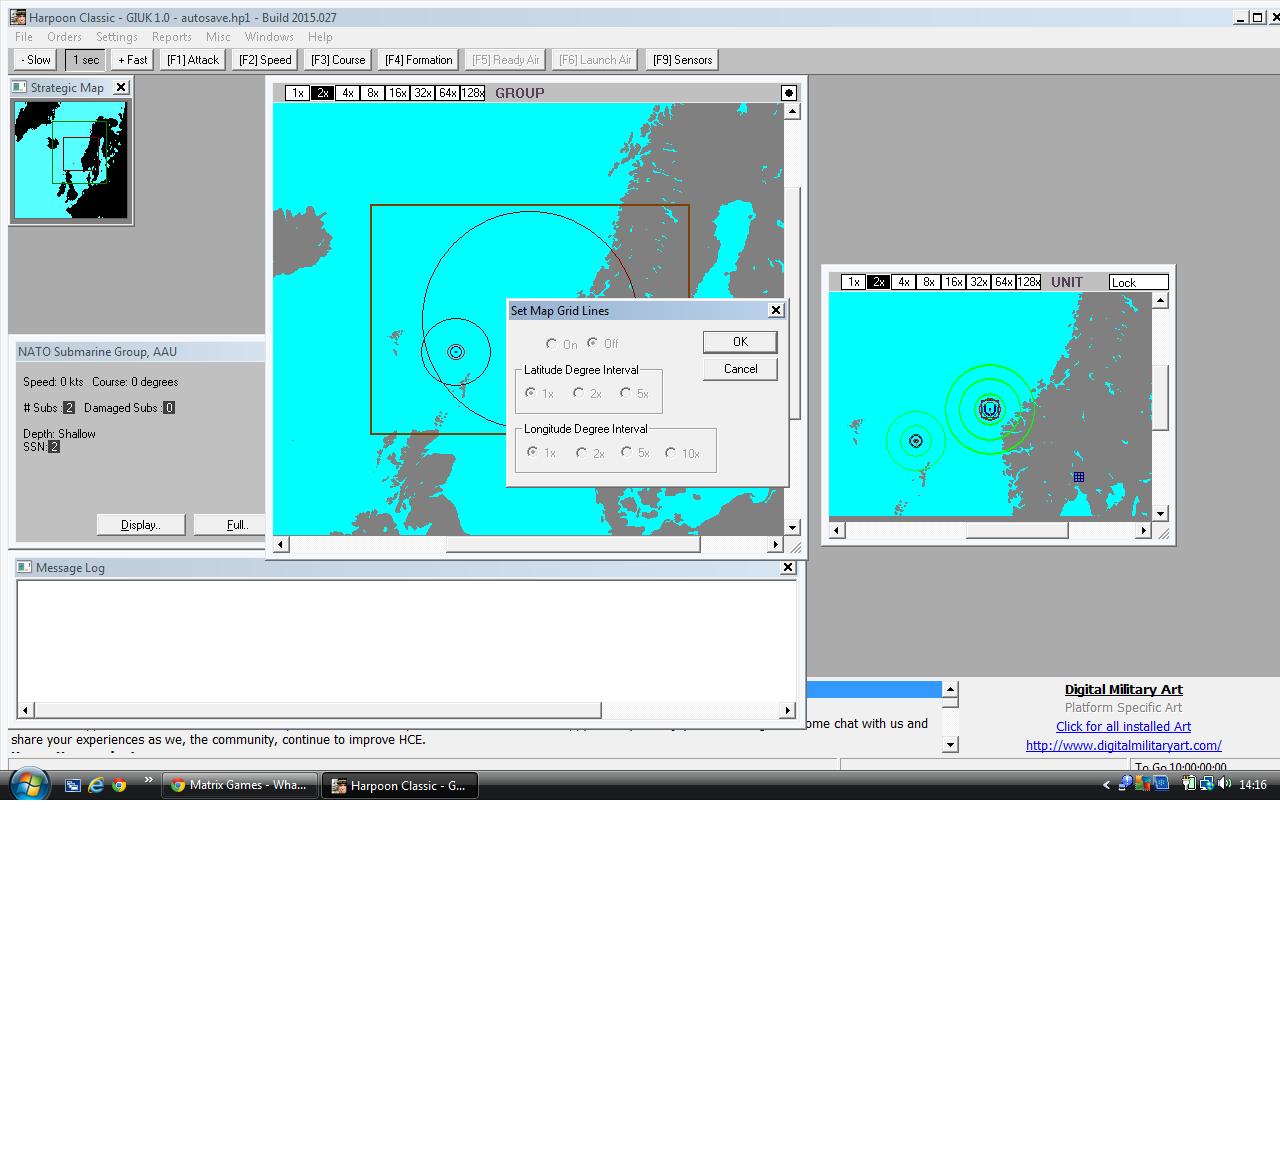Click the Strategic Map thumbnail
The width and height of the screenshot is (1280, 1164).
[x=70, y=159]
